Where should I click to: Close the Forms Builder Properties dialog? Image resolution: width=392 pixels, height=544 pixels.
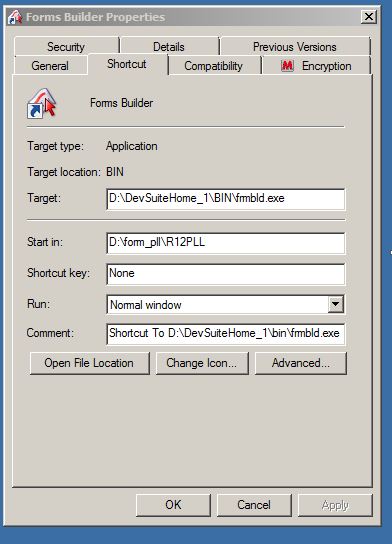pyautogui.click(x=369, y=17)
